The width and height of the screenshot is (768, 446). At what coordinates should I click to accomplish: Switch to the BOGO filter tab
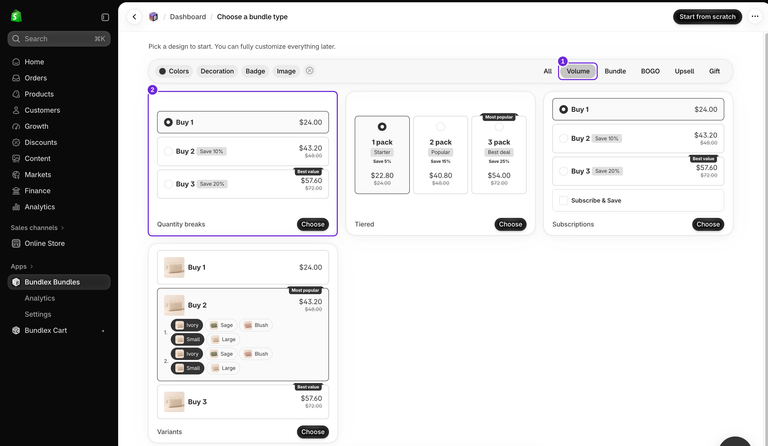coord(650,71)
